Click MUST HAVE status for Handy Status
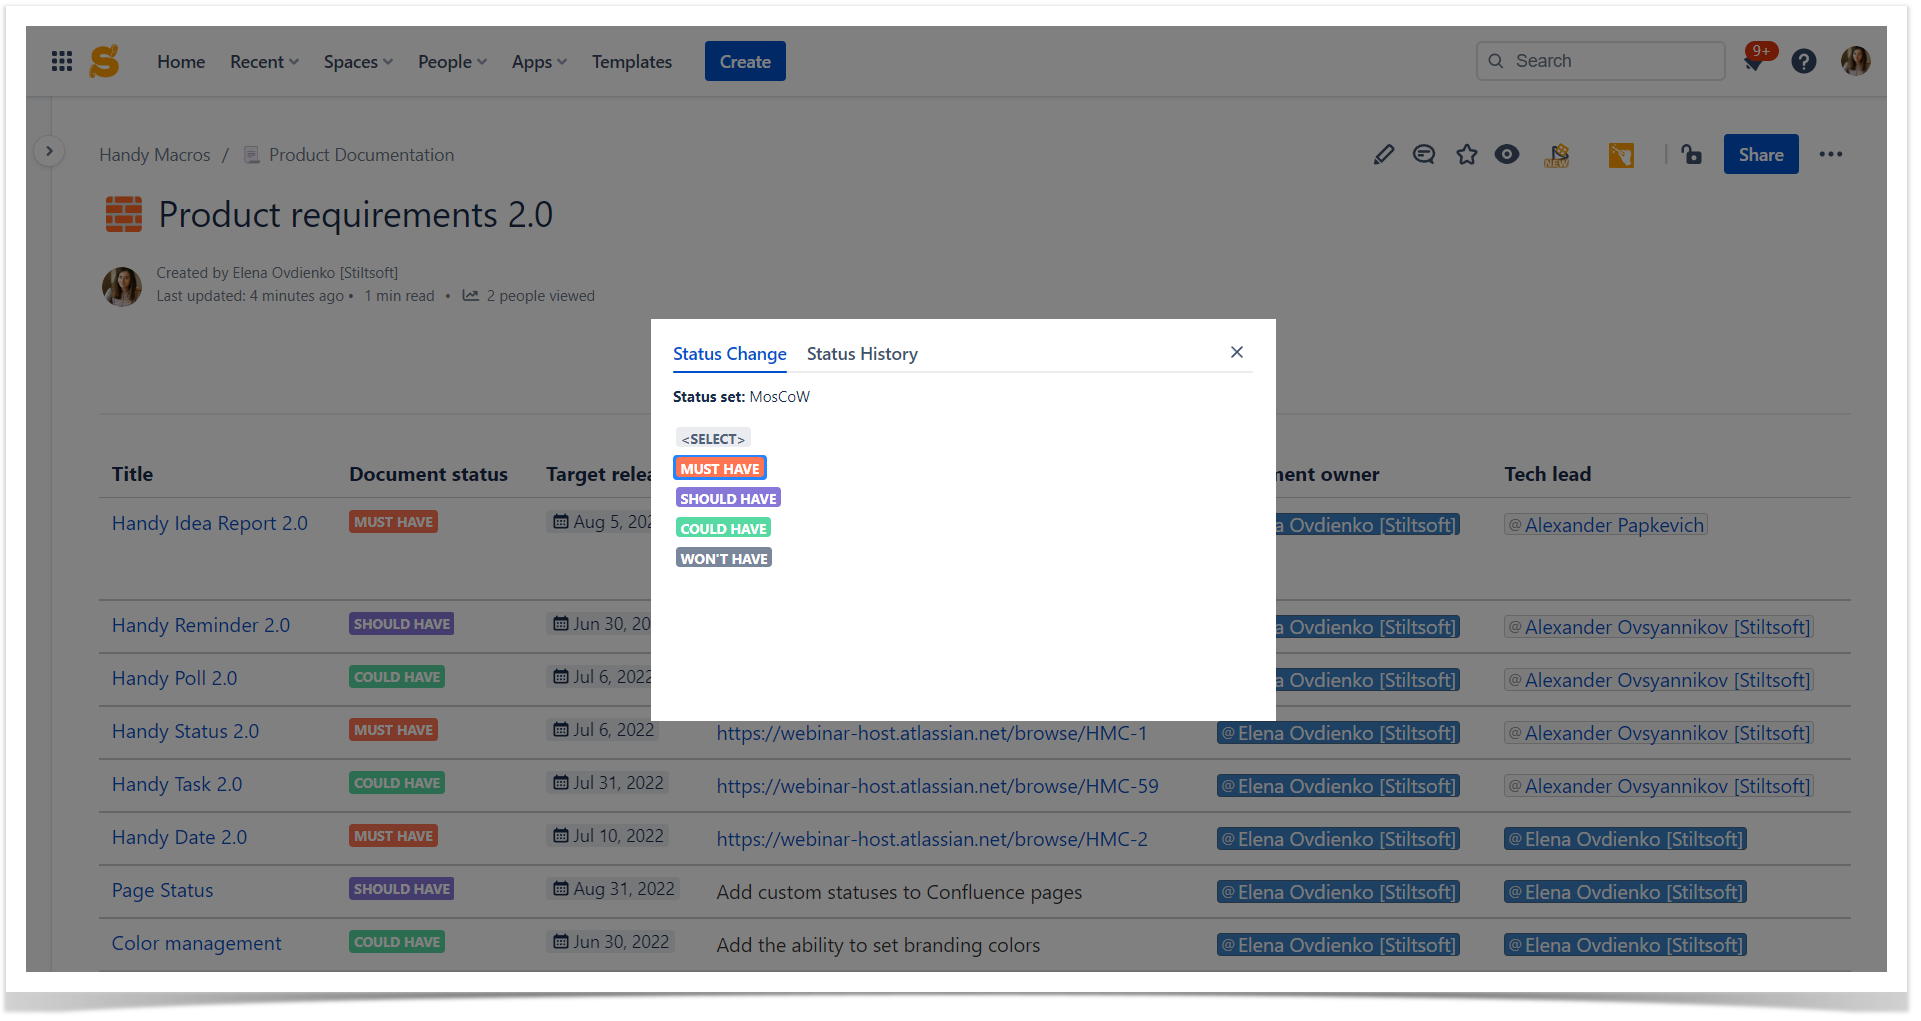Image resolution: width=1921 pixels, height=1021 pixels. click(394, 730)
